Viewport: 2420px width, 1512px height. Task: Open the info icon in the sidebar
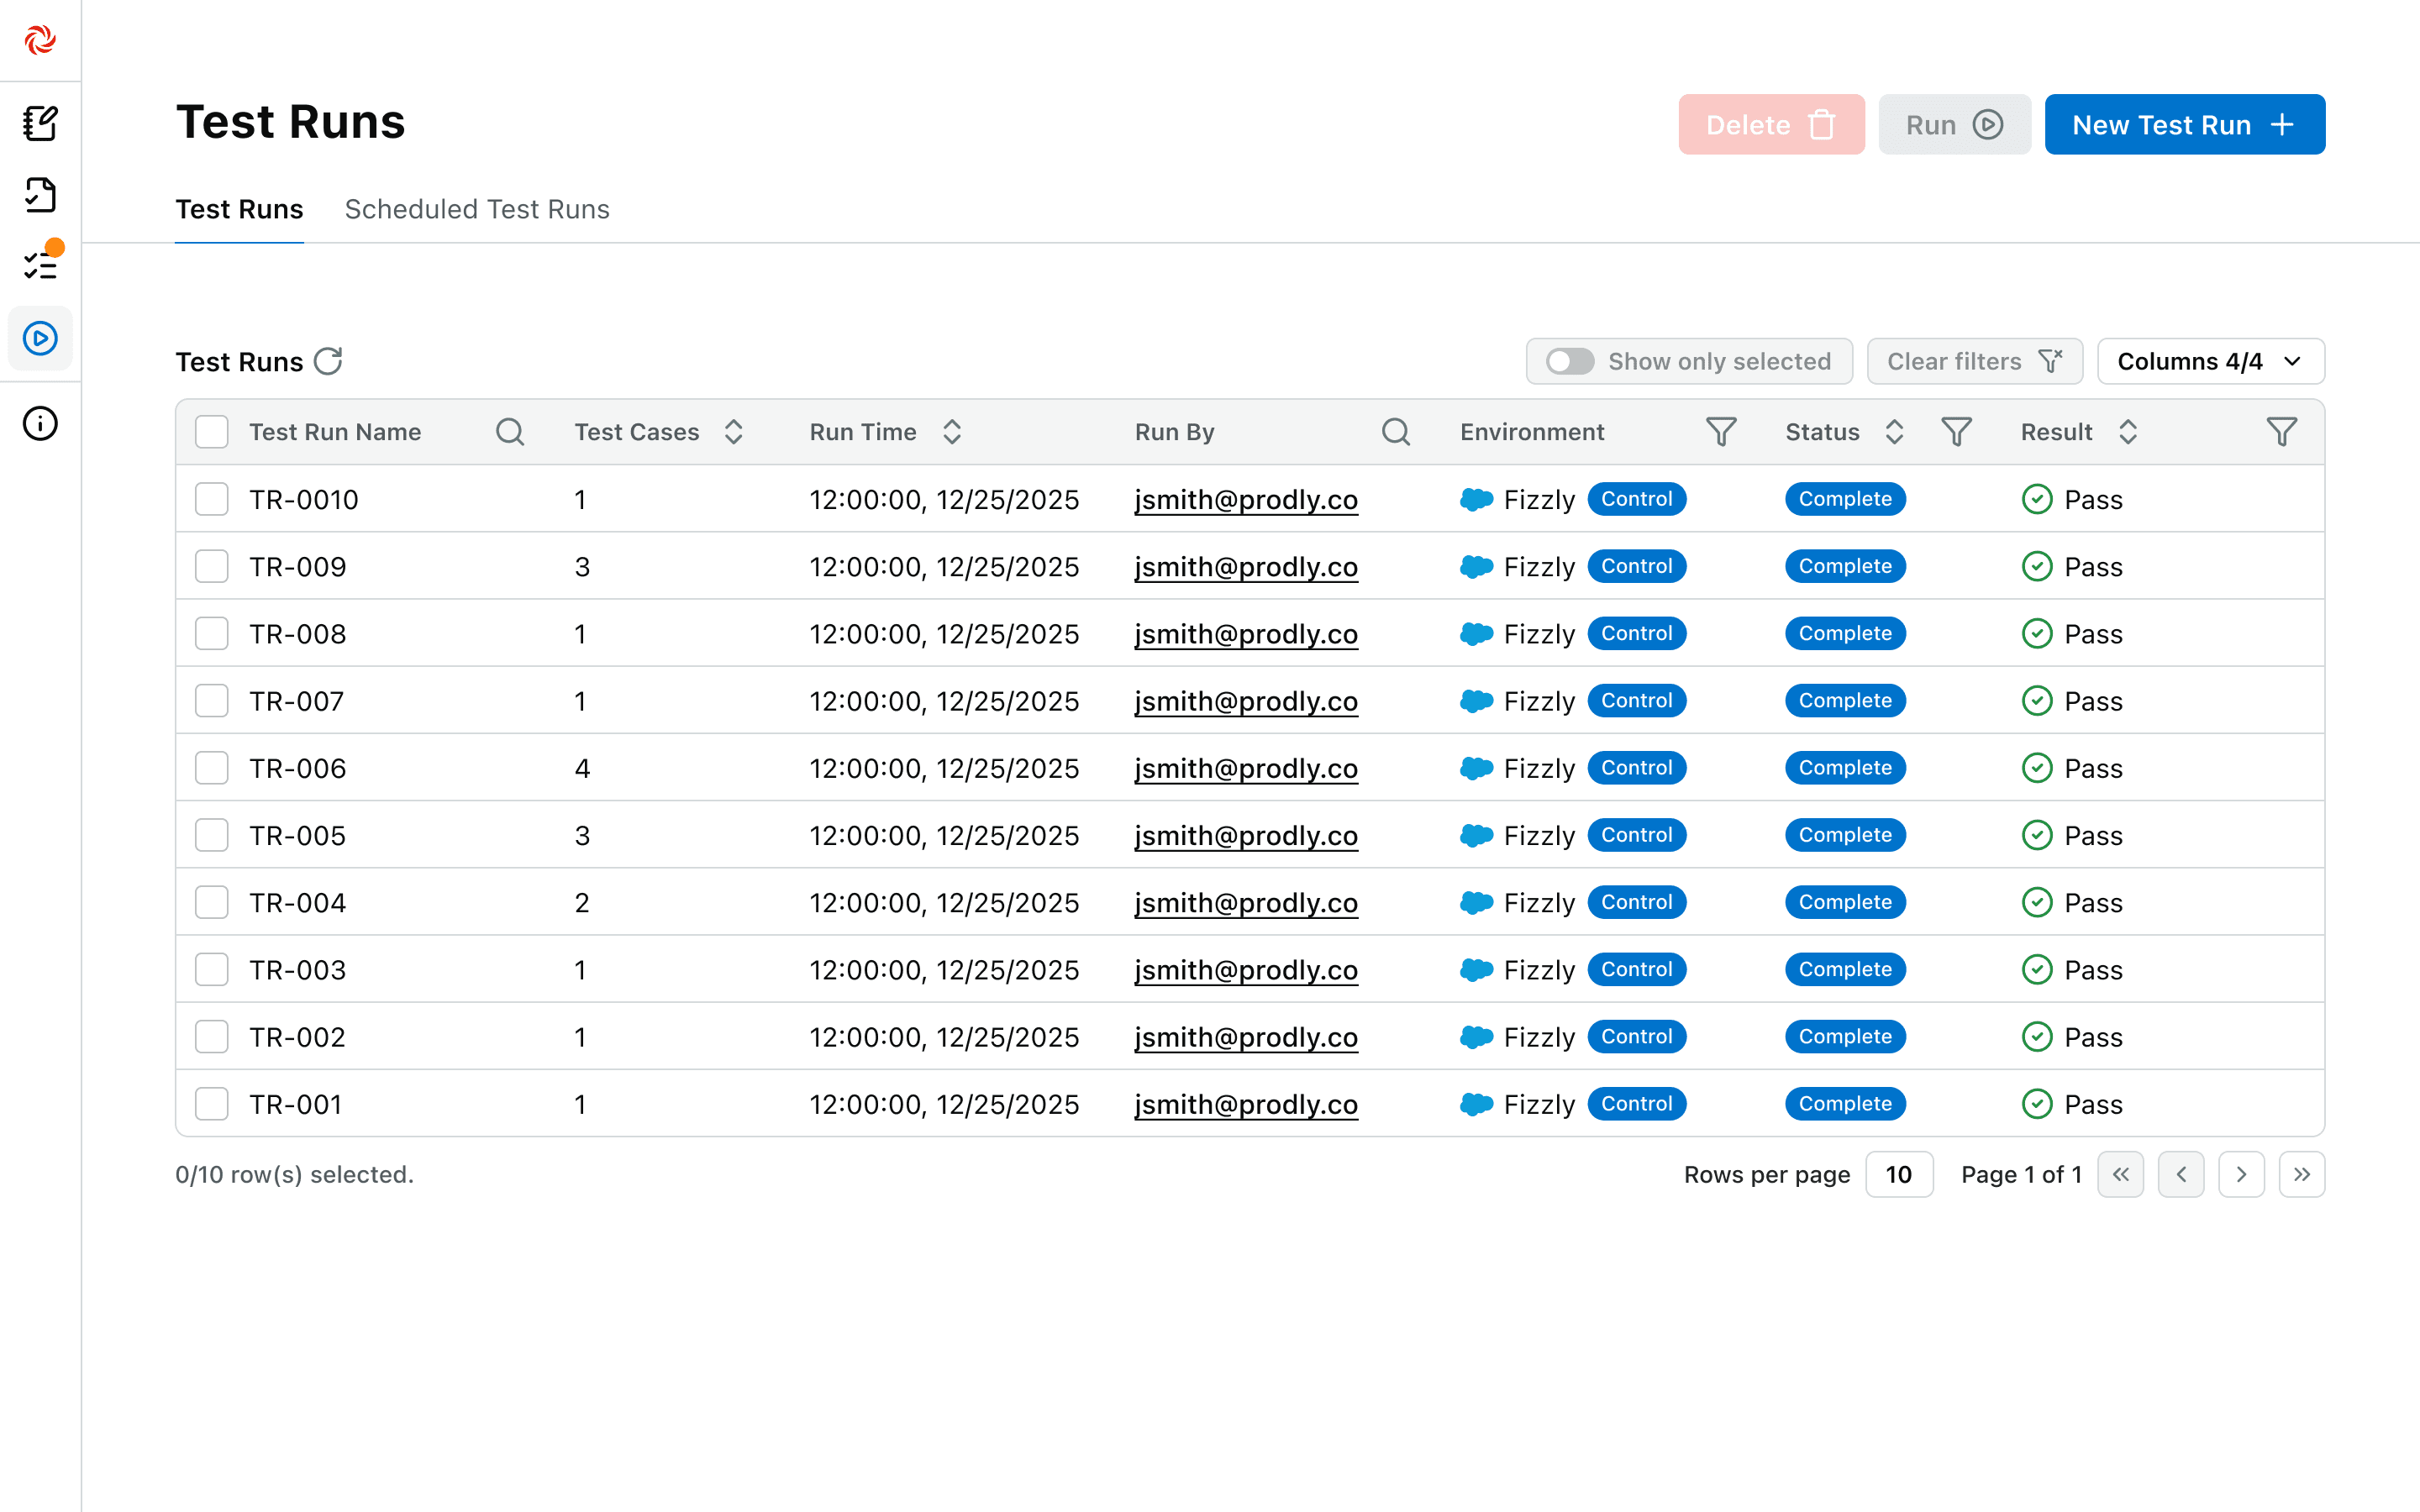click(x=40, y=424)
